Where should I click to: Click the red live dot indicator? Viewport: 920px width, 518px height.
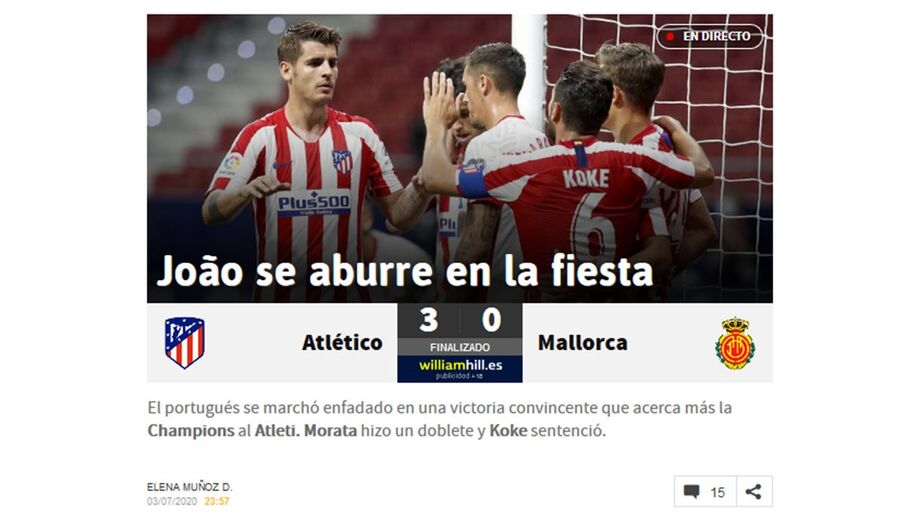point(669,36)
